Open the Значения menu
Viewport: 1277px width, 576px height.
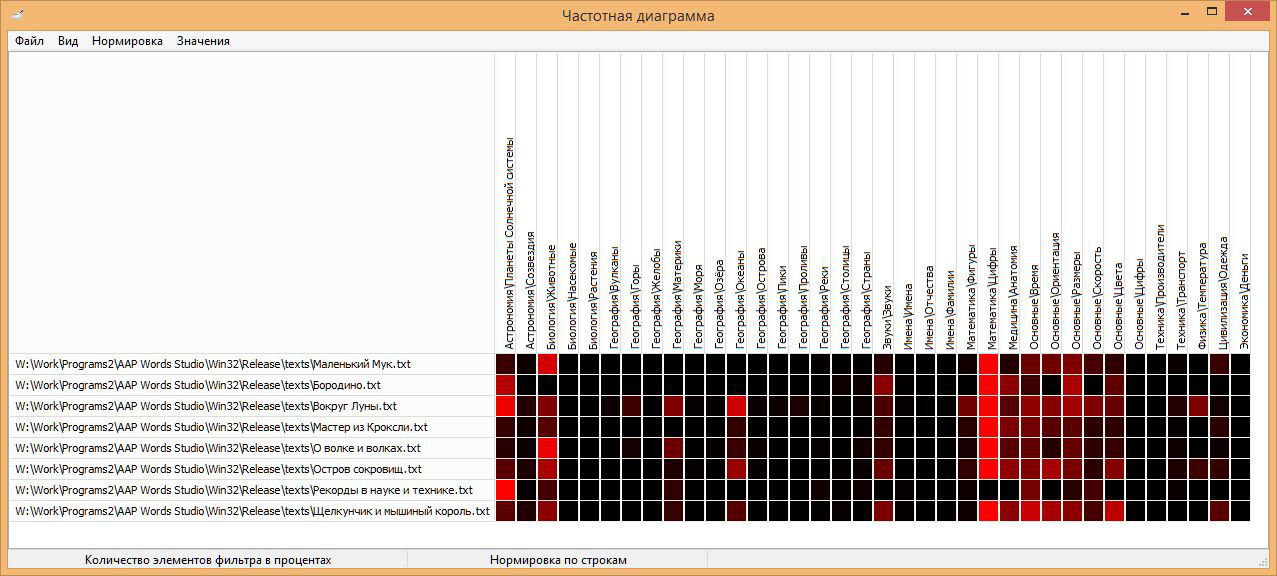point(203,41)
